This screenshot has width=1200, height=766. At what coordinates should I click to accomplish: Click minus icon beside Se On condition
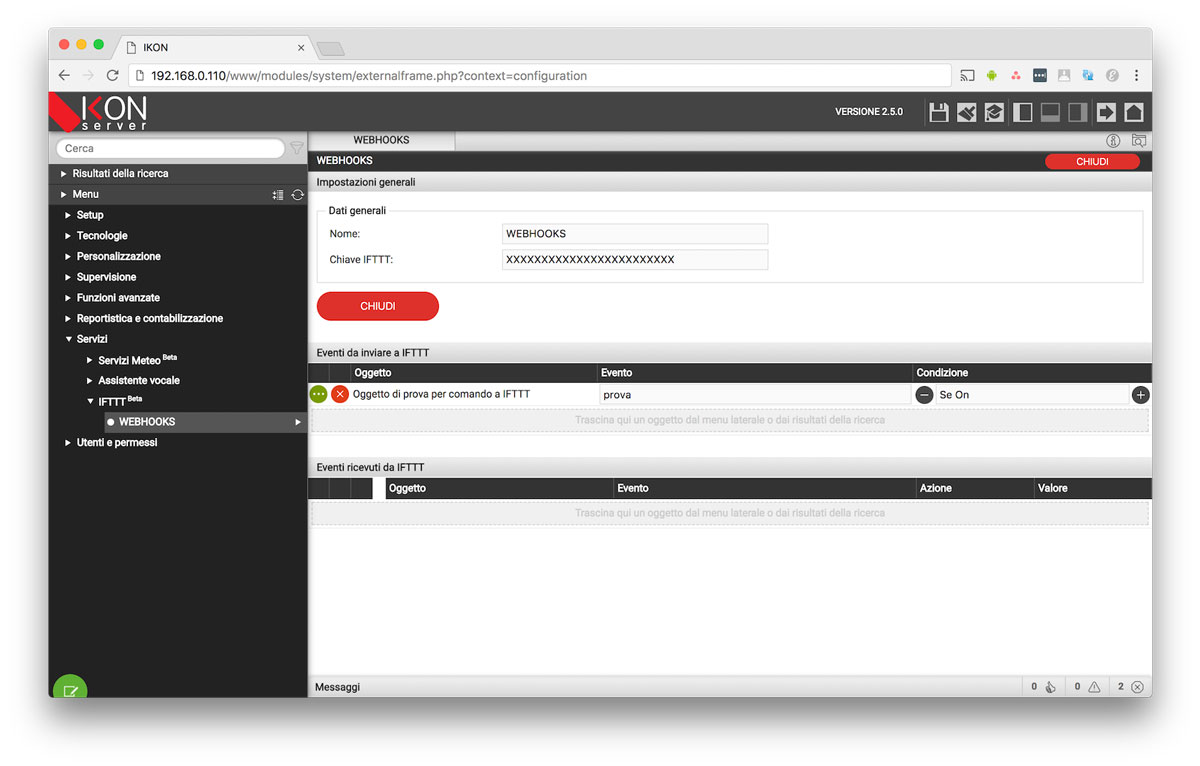[x=925, y=395]
